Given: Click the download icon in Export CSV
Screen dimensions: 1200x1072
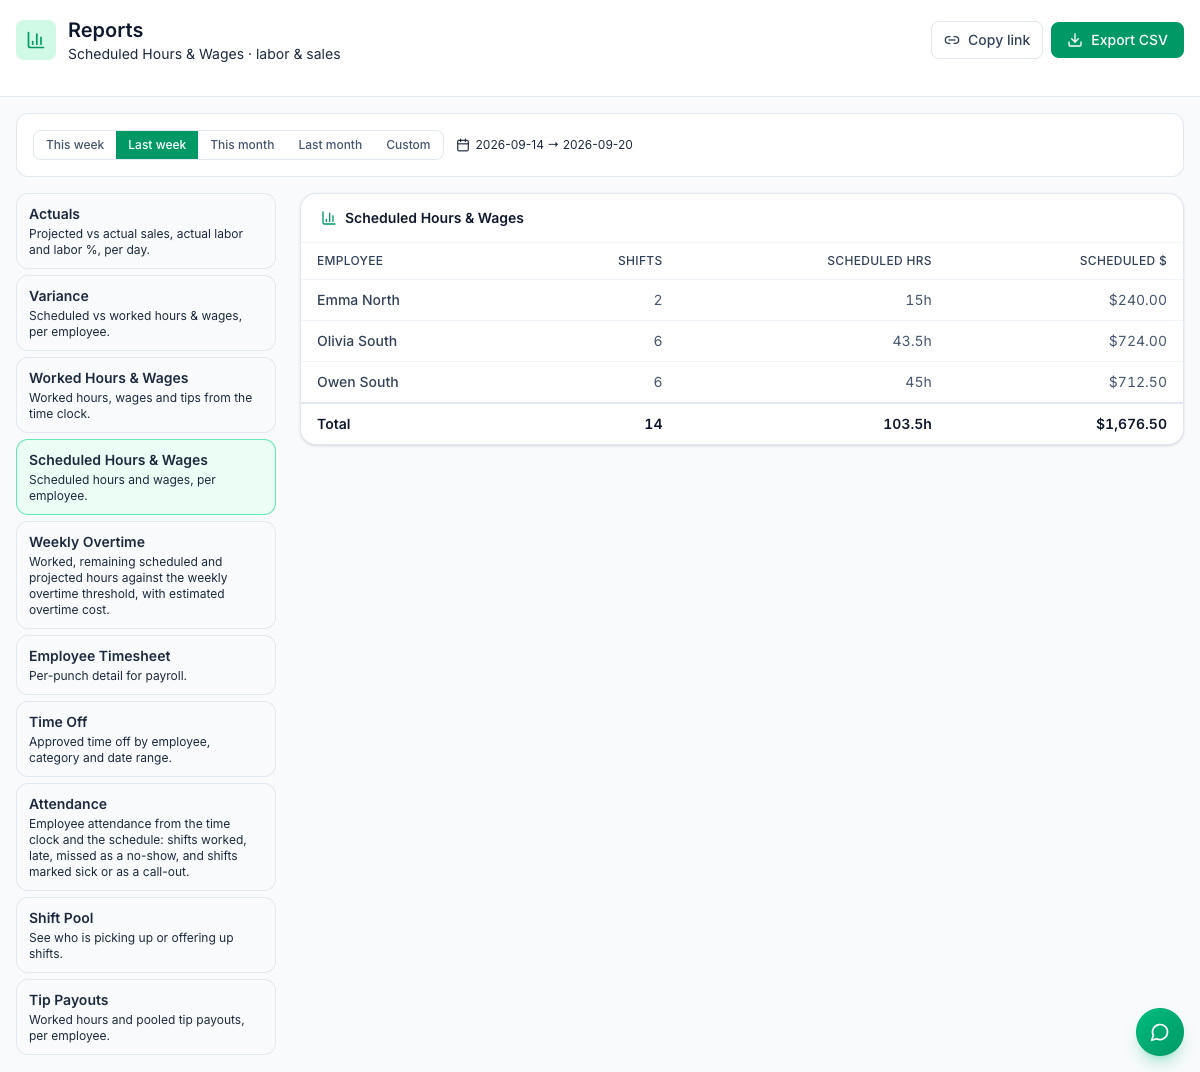Looking at the screenshot, I should click(1075, 40).
